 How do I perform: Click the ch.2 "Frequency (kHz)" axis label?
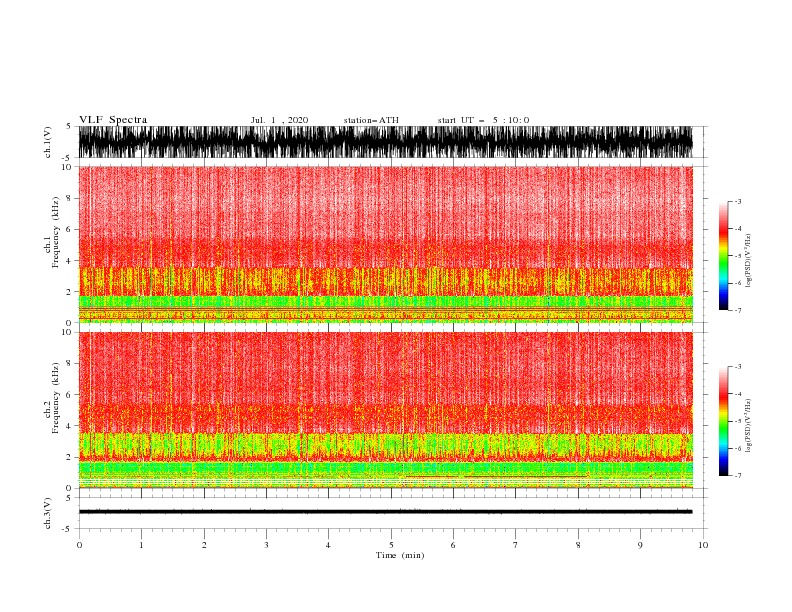coord(55,398)
